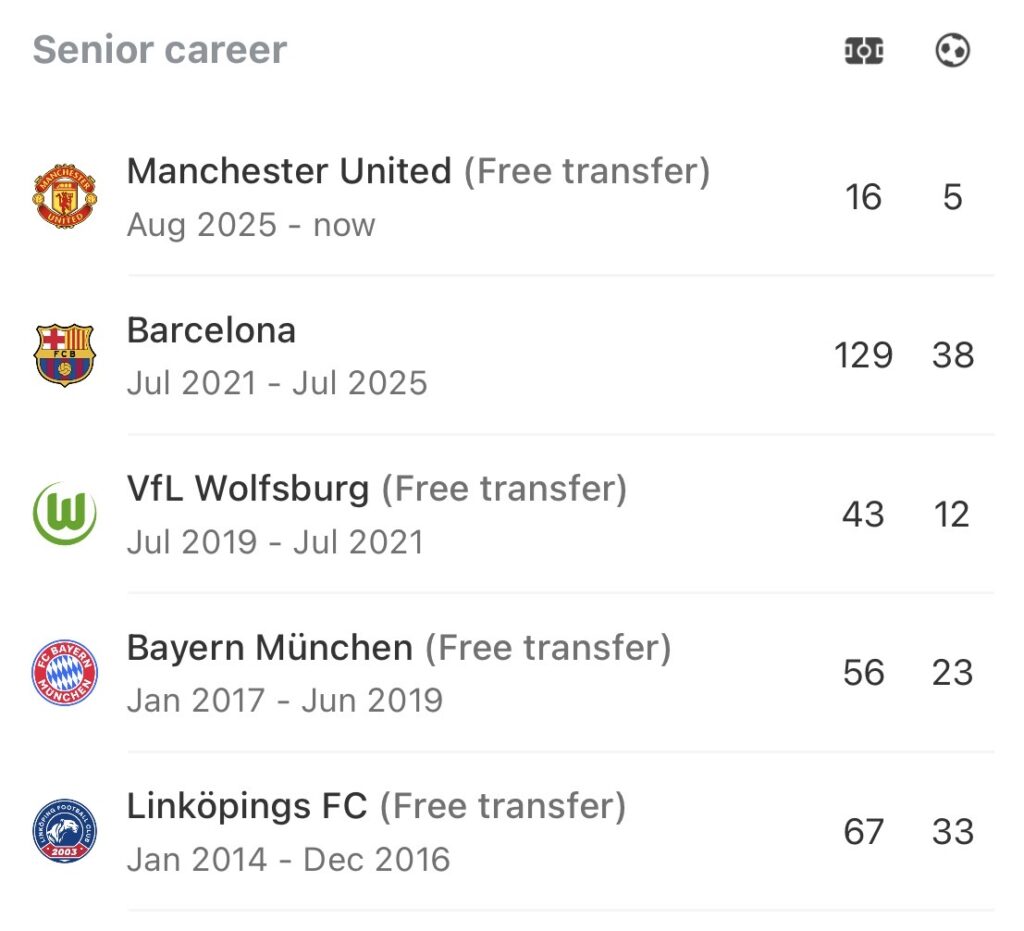Click Barcelona's 129 appearances number

(x=864, y=355)
